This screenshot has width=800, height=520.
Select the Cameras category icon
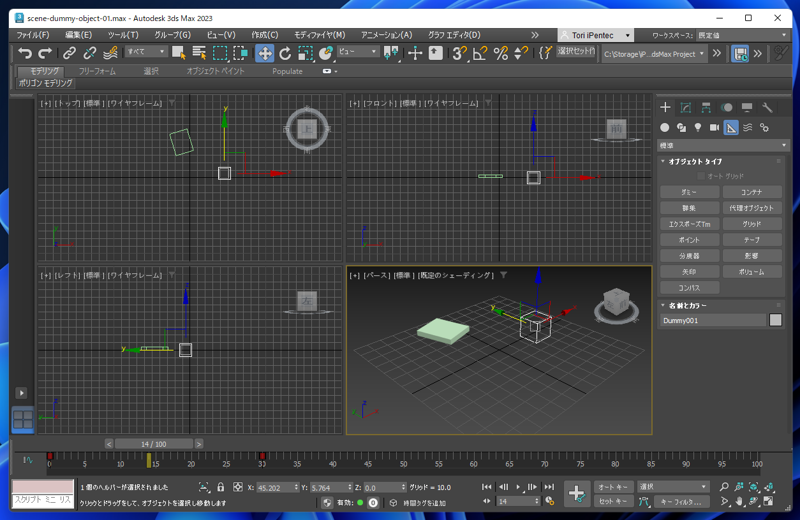714,128
